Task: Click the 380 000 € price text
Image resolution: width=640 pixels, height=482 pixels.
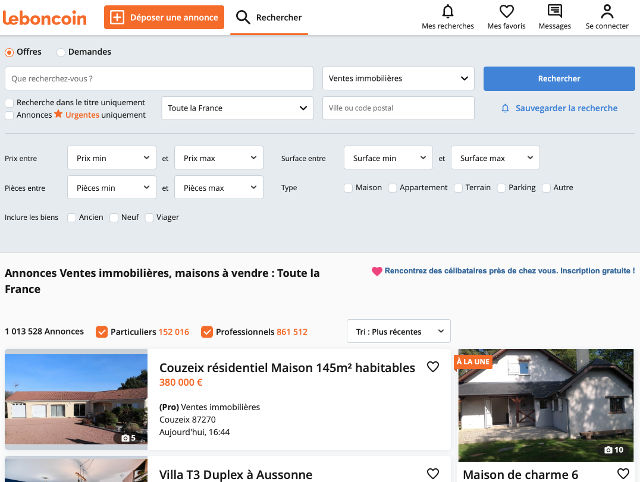Action: [x=181, y=383]
